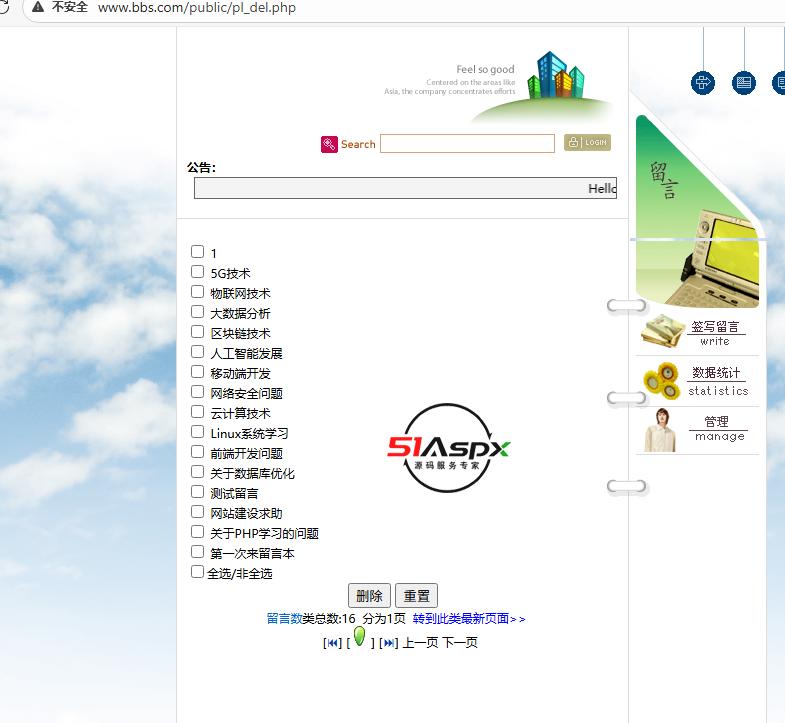
Task: Tick the 大数据分析 checkbox
Action: pyautogui.click(x=197, y=311)
